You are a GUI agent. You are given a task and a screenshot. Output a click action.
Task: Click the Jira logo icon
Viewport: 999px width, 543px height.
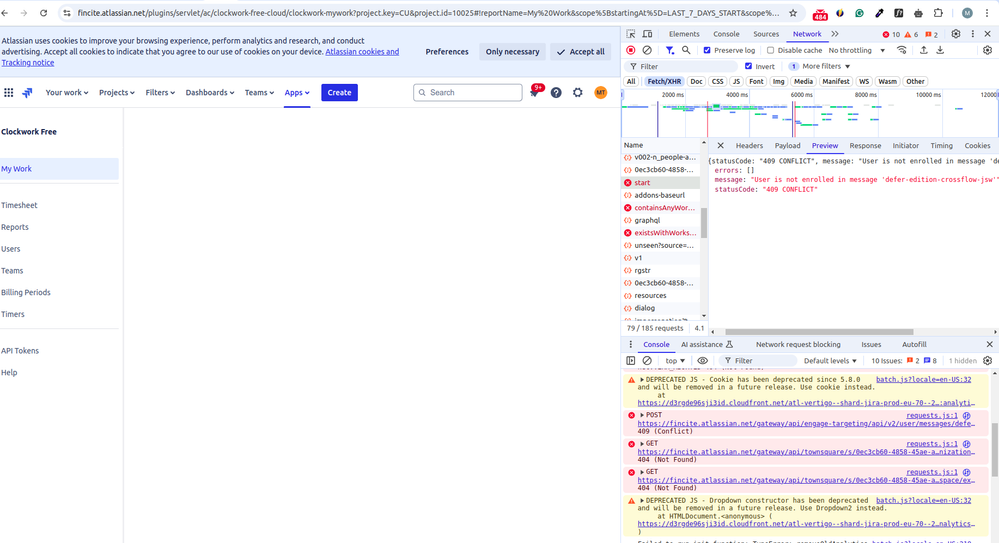(x=27, y=92)
